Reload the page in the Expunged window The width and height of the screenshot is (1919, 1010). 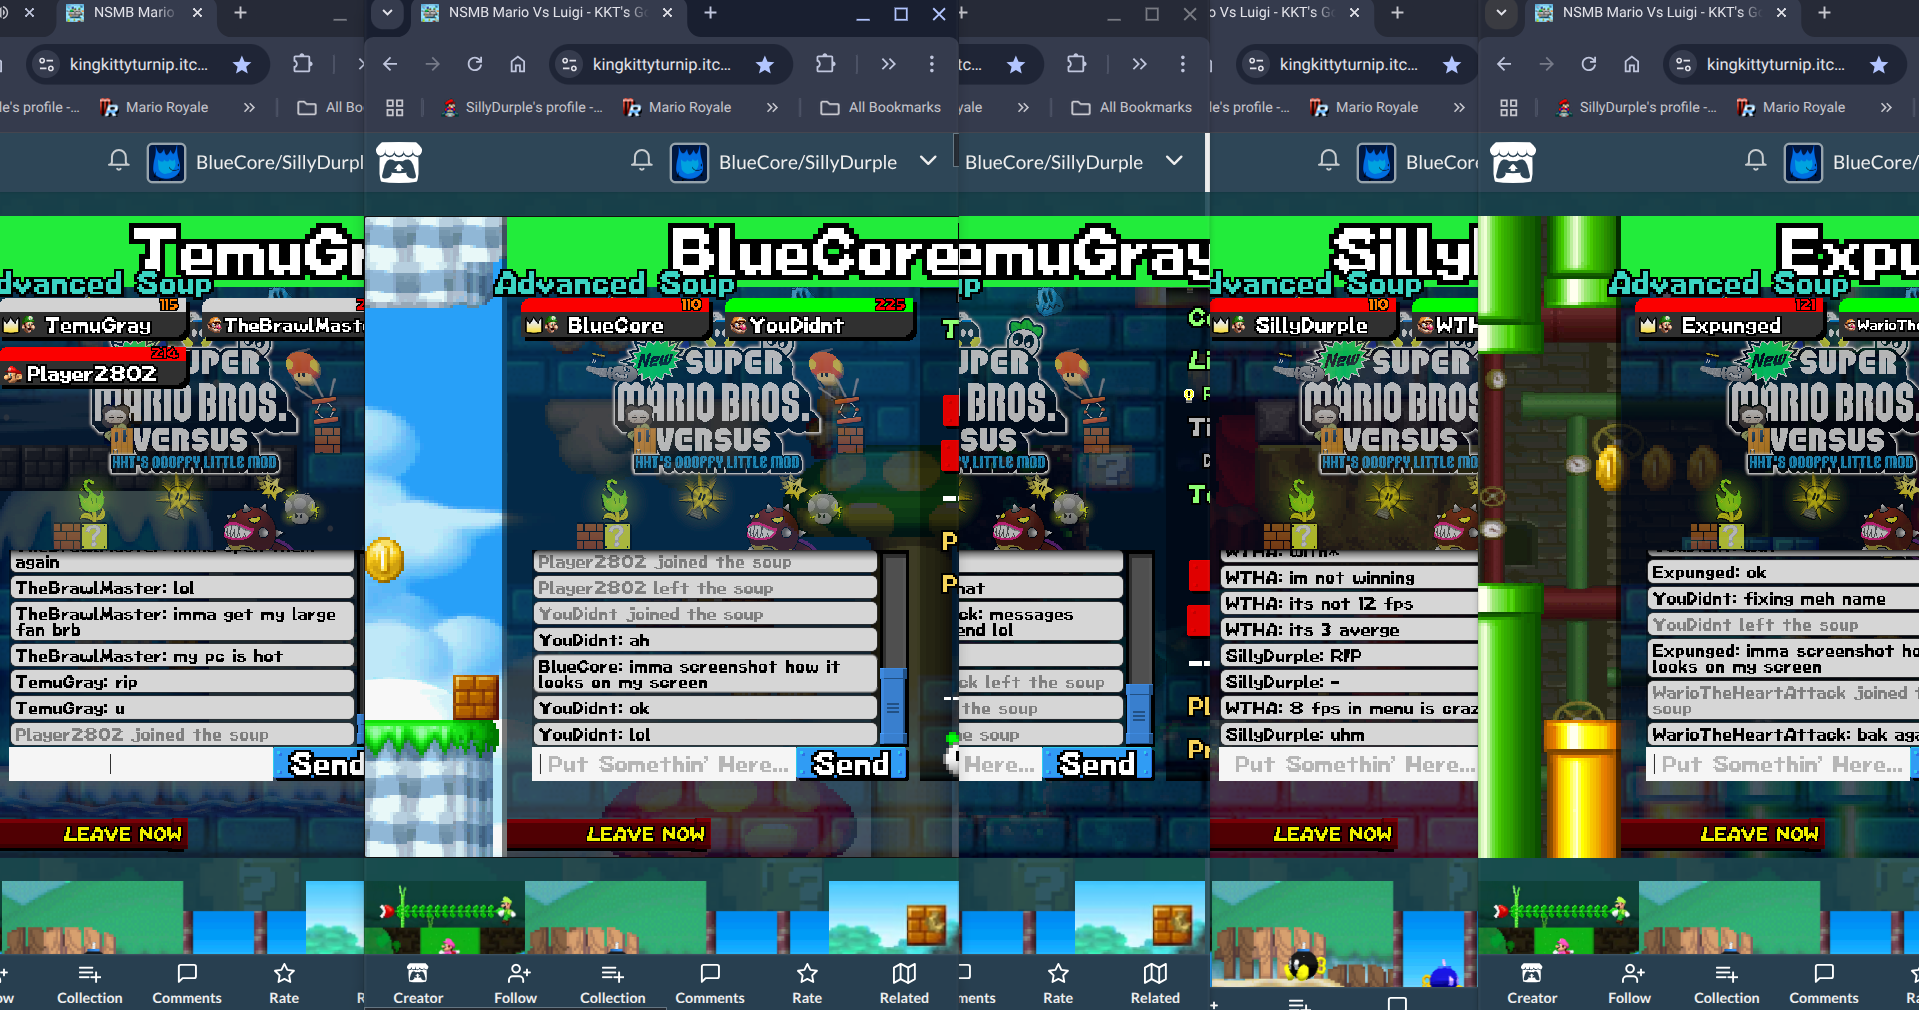[1589, 64]
